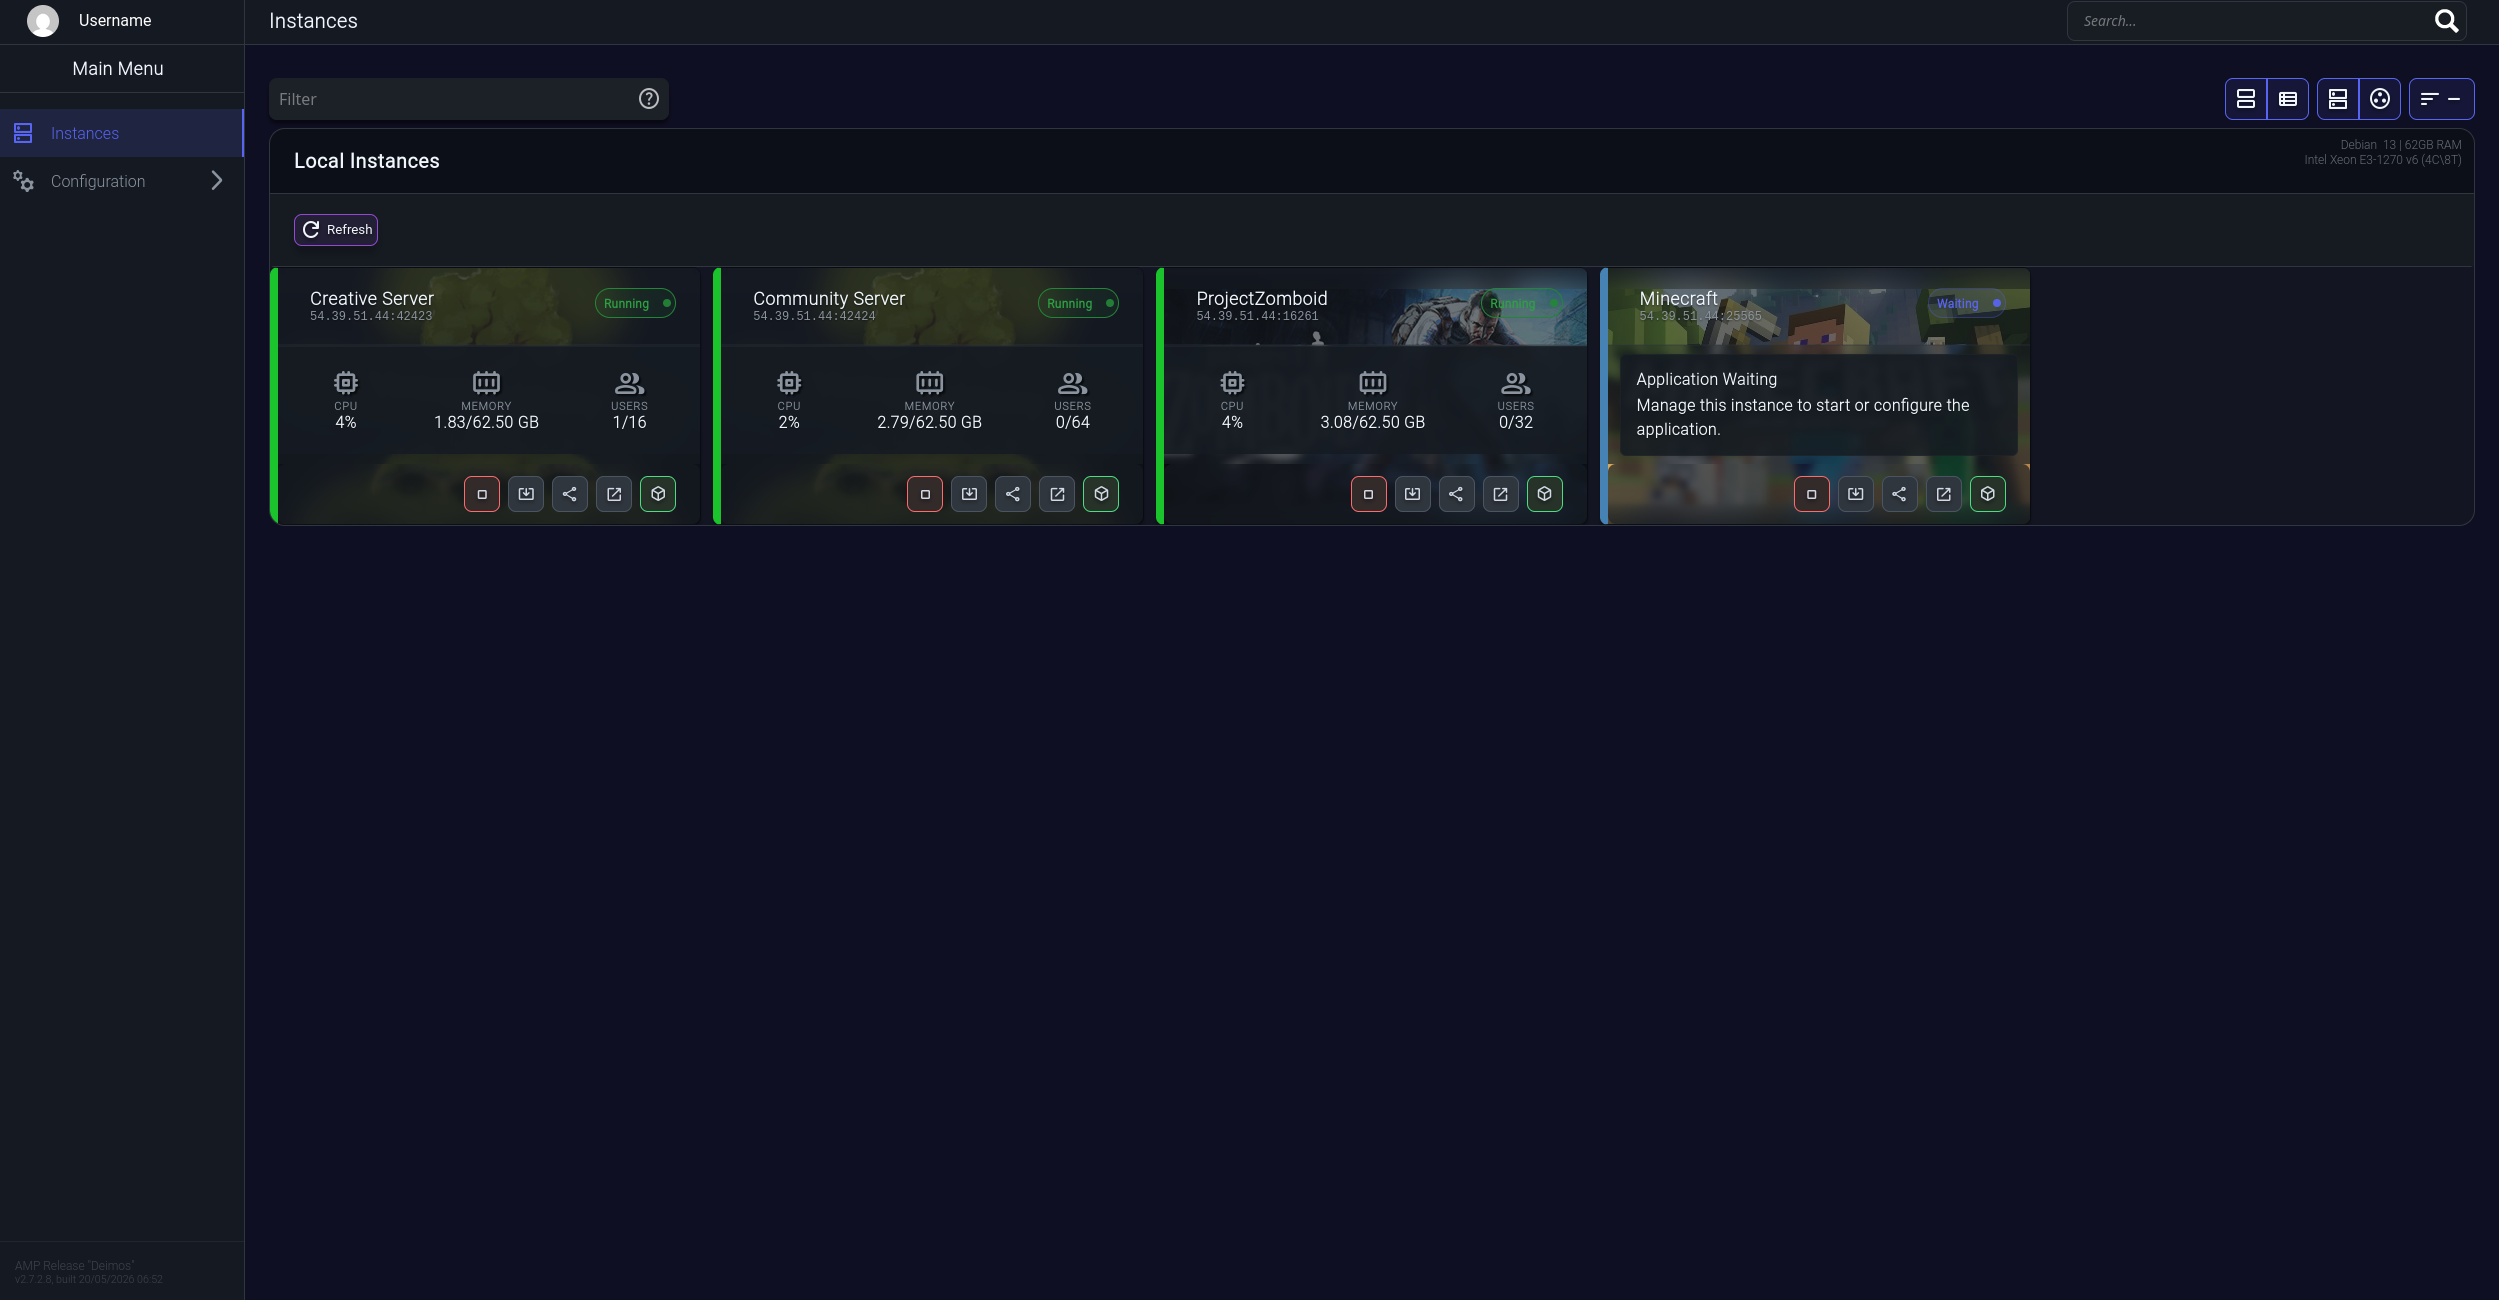Click the AMP Release 'Deimos' version text
Image resolution: width=2499 pixels, height=1300 pixels.
pyautogui.click(x=75, y=1266)
